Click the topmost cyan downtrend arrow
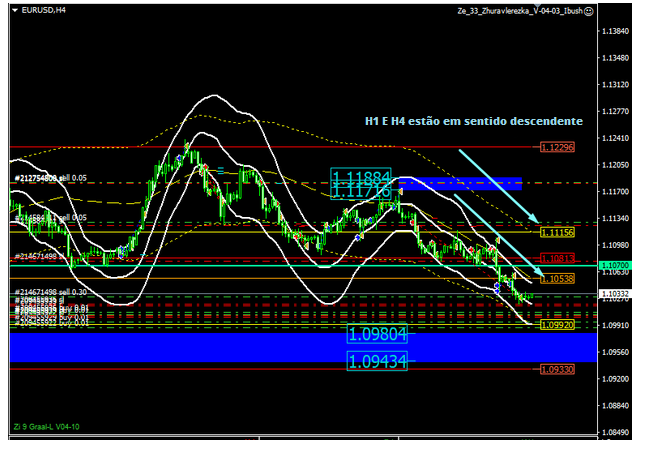The image size is (655, 450). coord(495,185)
